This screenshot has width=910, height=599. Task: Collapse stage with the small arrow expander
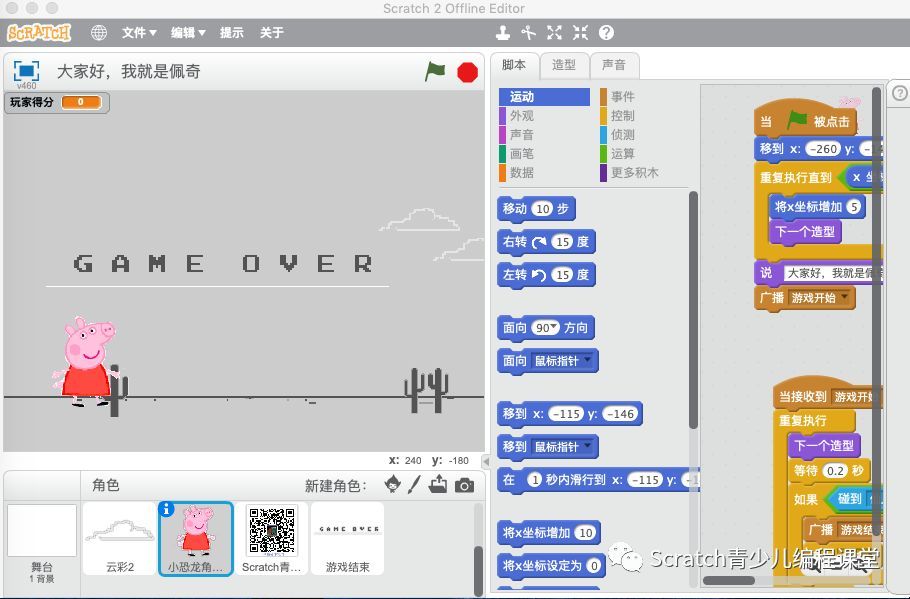coord(486,461)
